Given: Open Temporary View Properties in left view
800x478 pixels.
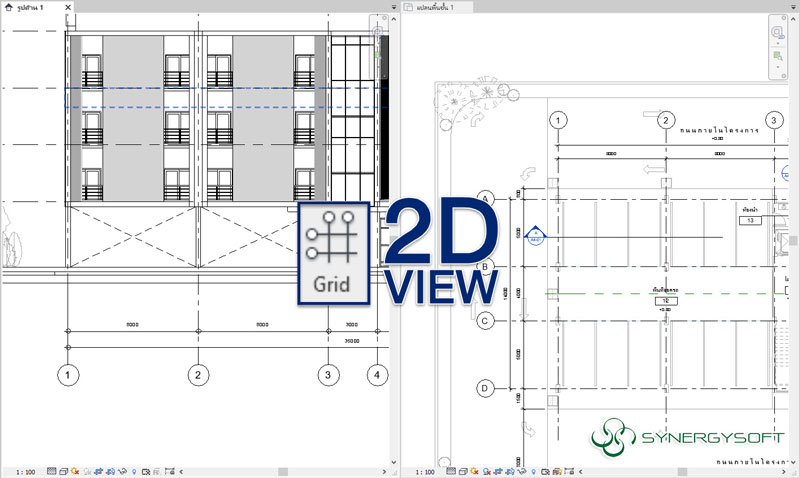Looking at the screenshot, I should coord(146,471).
